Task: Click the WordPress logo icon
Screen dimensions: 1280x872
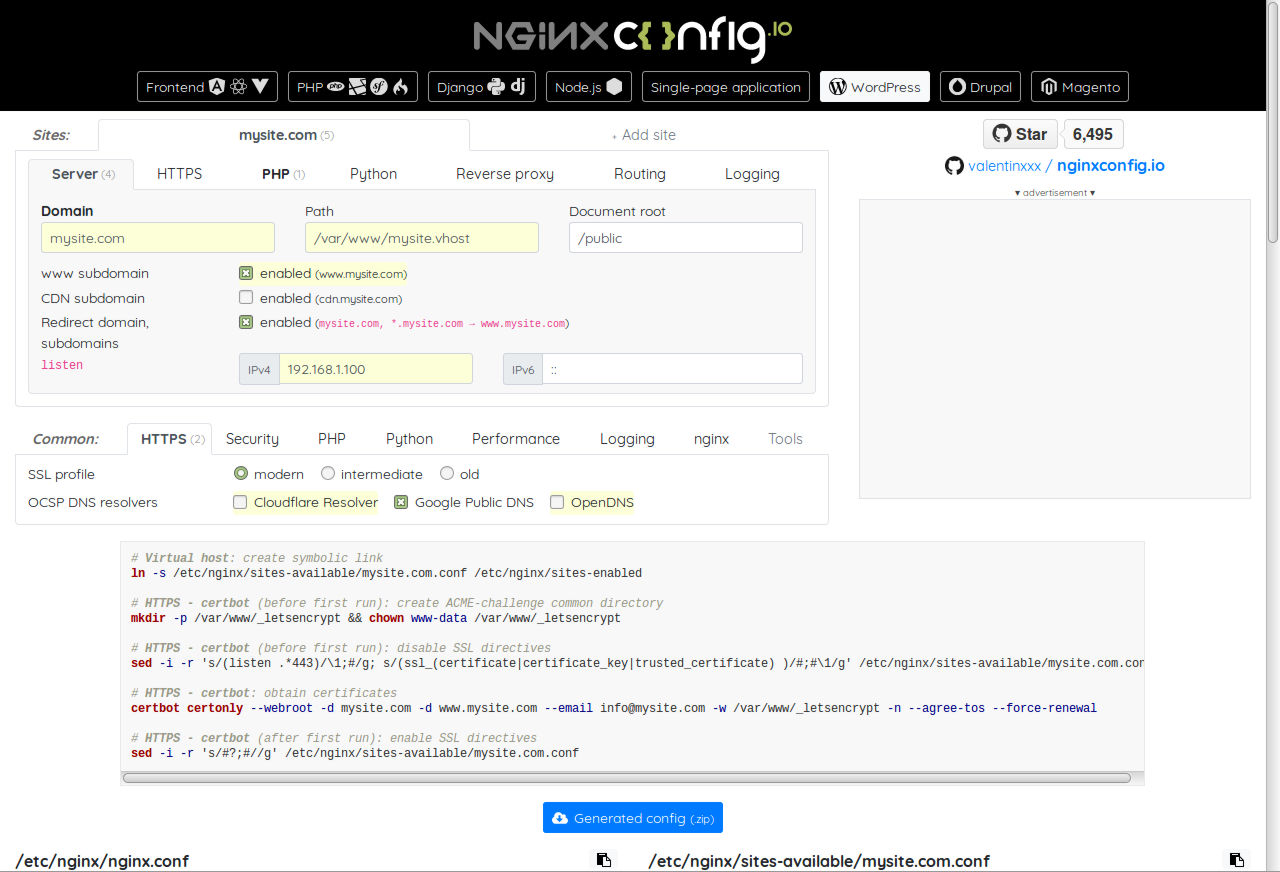Action: pos(838,87)
